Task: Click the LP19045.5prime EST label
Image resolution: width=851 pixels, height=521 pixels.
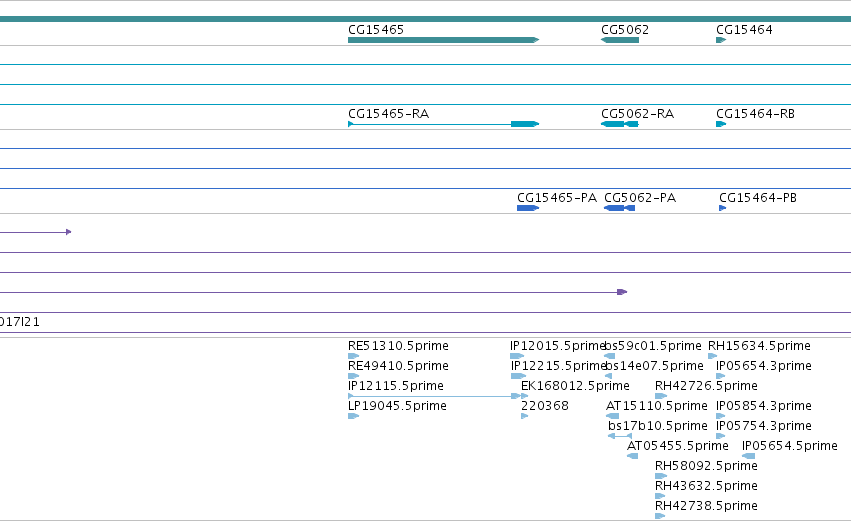Action: [397, 406]
